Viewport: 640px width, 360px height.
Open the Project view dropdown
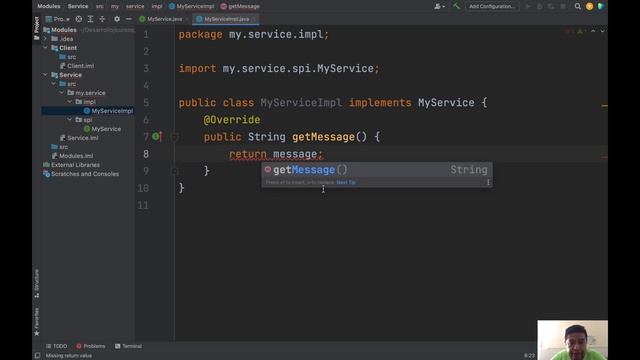(58, 19)
